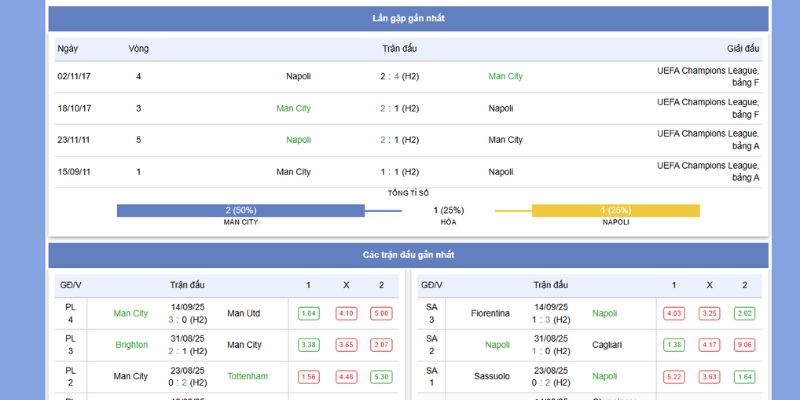Image resolution: width=800 pixels, height=400 pixels.
Task: Click the yellow Napoli 25% bar
Action: click(x=615, y=210)
